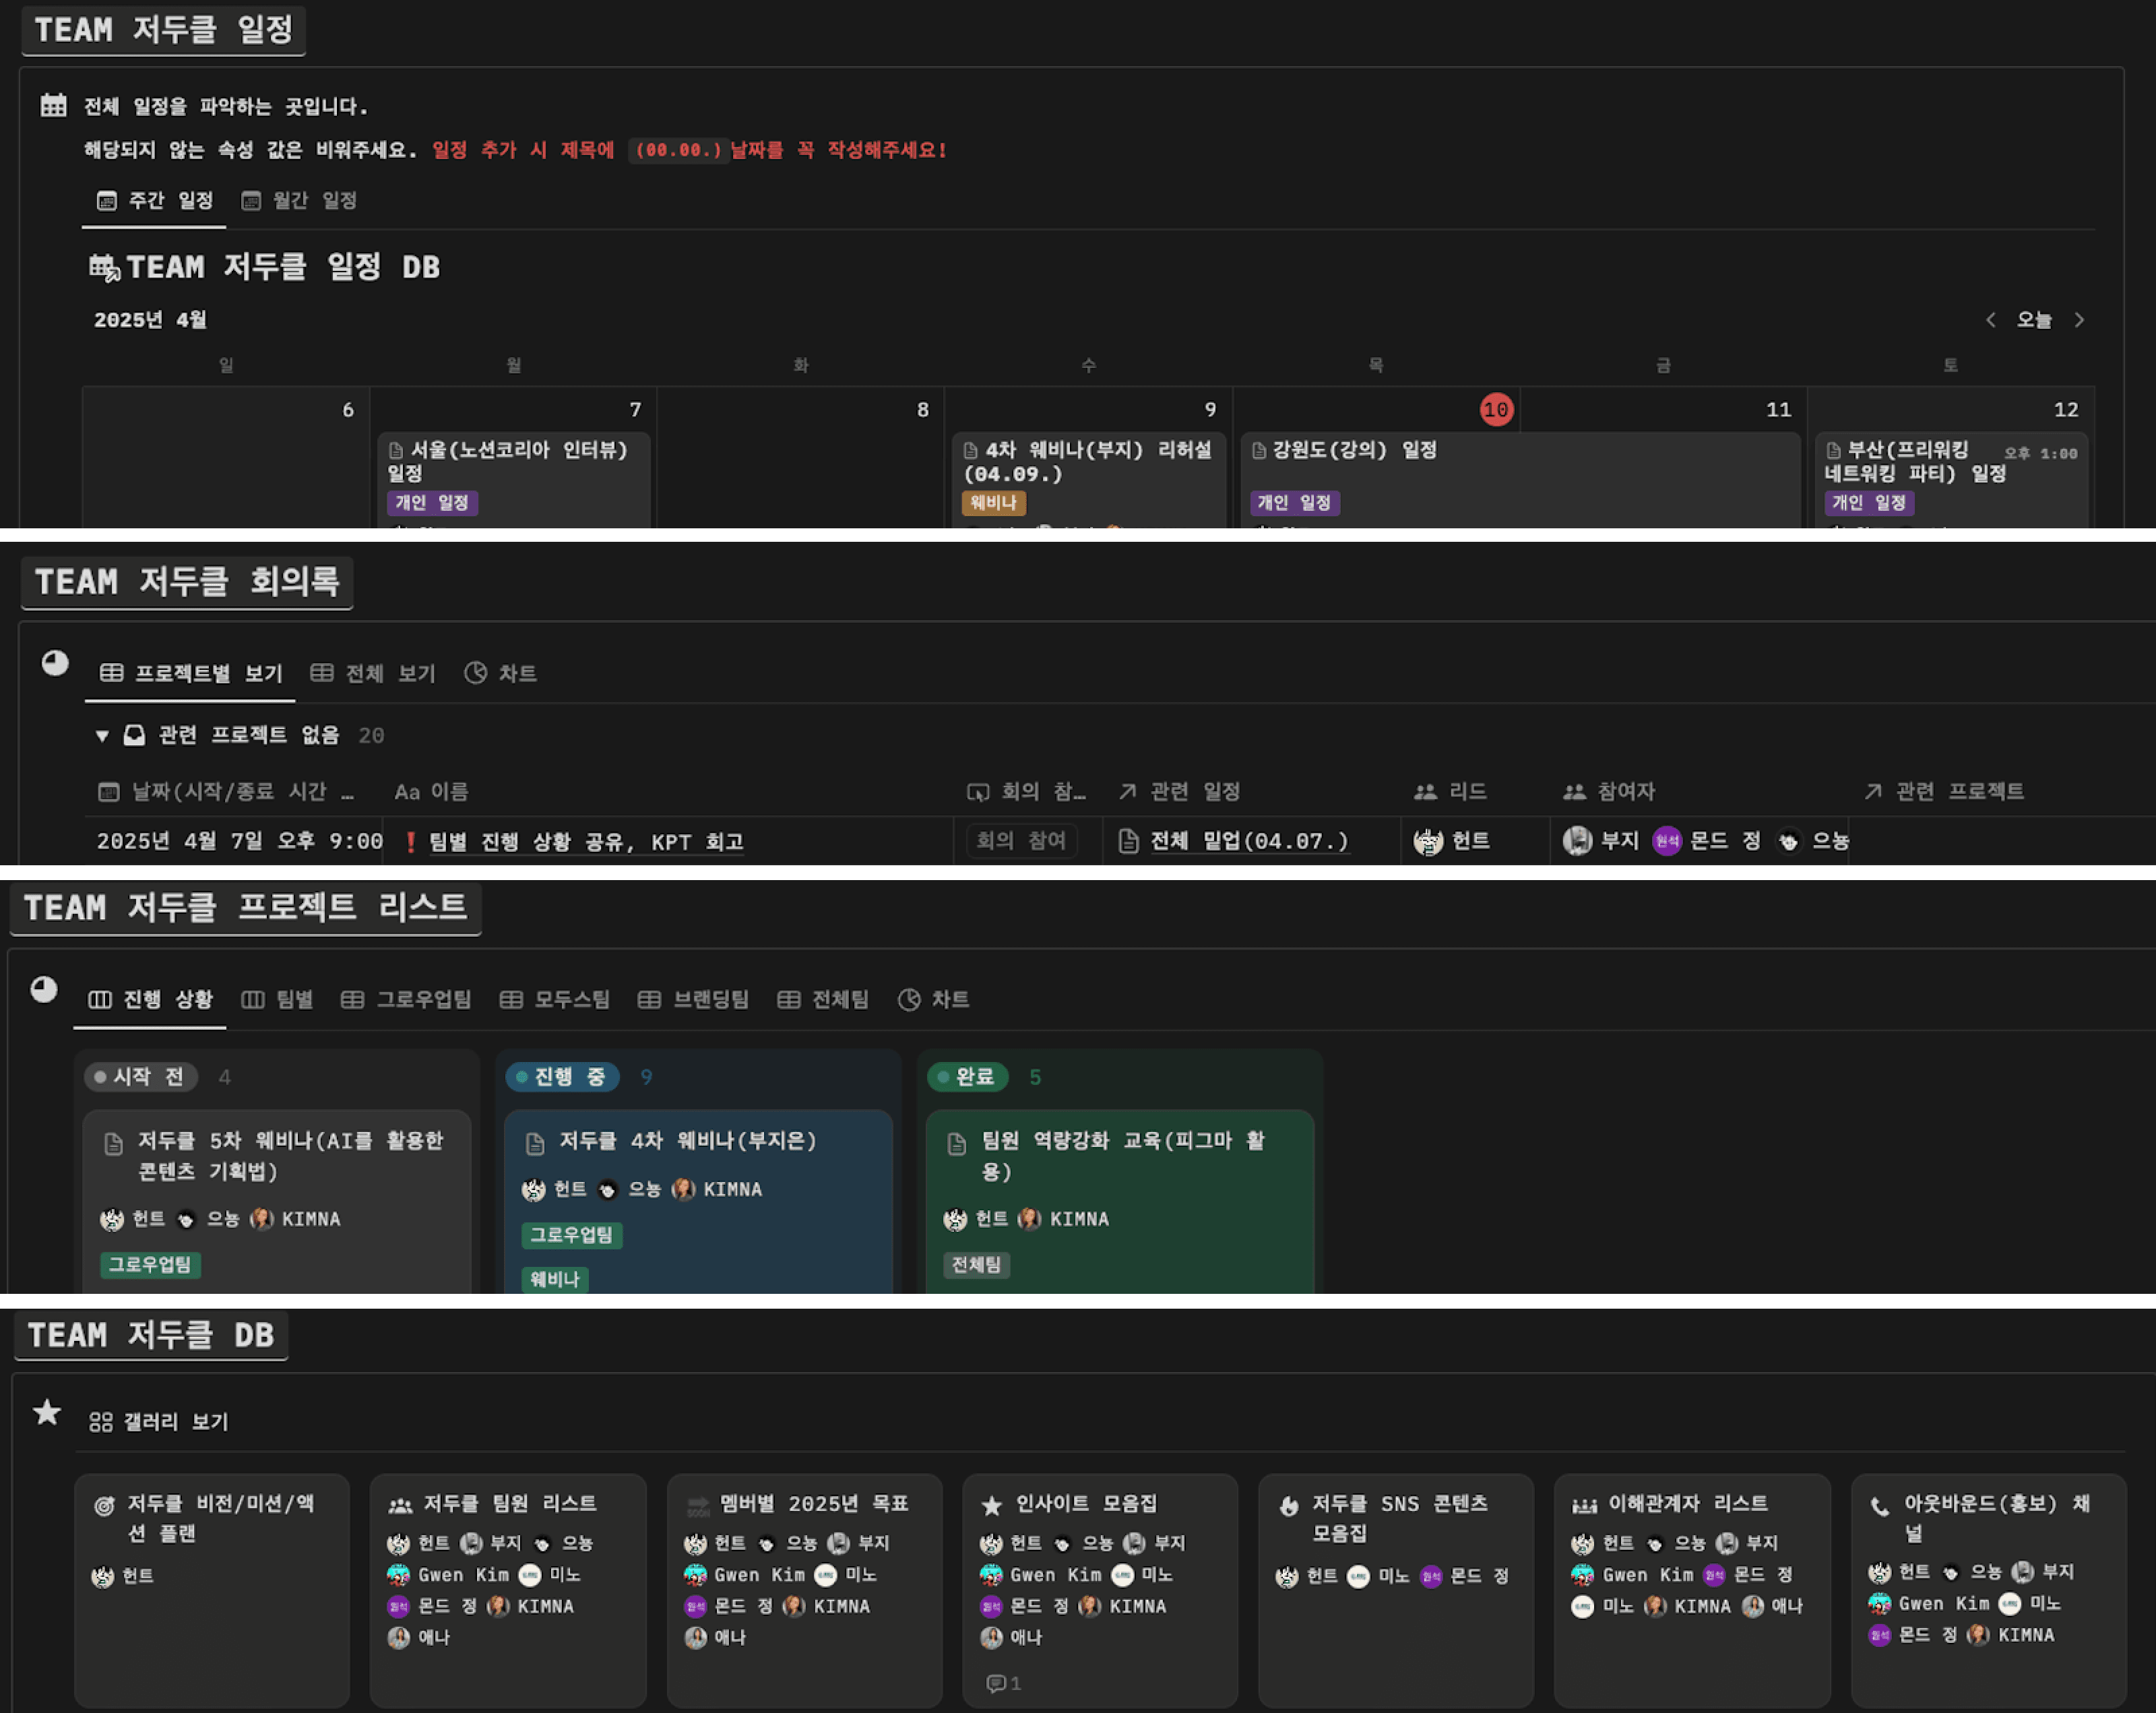Click the TEAM 저두클 일정 DB icon
Image resolution: width=2156 pixels, height=1713 pixels.
click(x=104, y=267)
